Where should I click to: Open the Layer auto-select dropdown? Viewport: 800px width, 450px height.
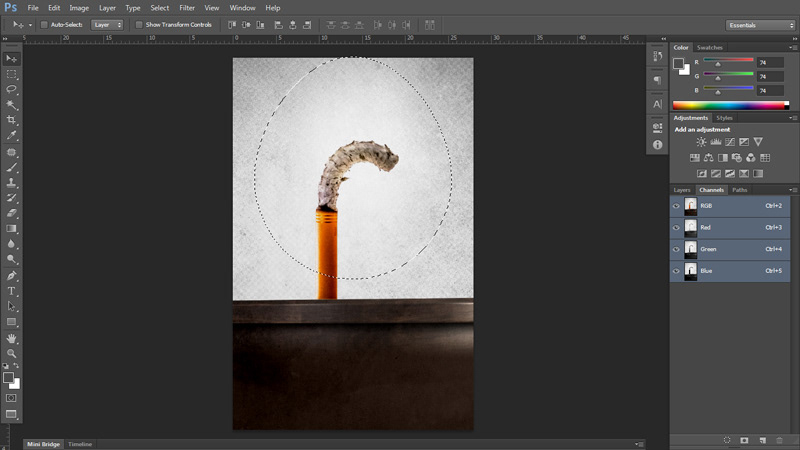pyautogui.click(x=107, y=24)
